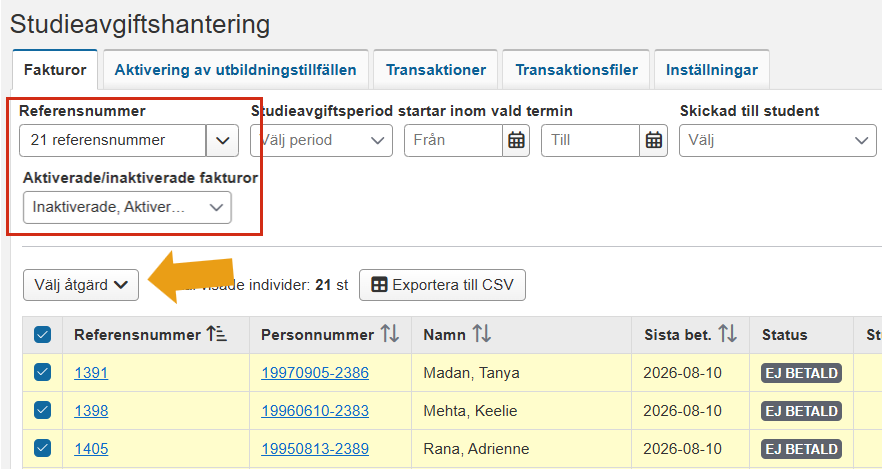Uncheck the row for Rana, Adrienne
882x469 pixels.
tap(43, 448)
